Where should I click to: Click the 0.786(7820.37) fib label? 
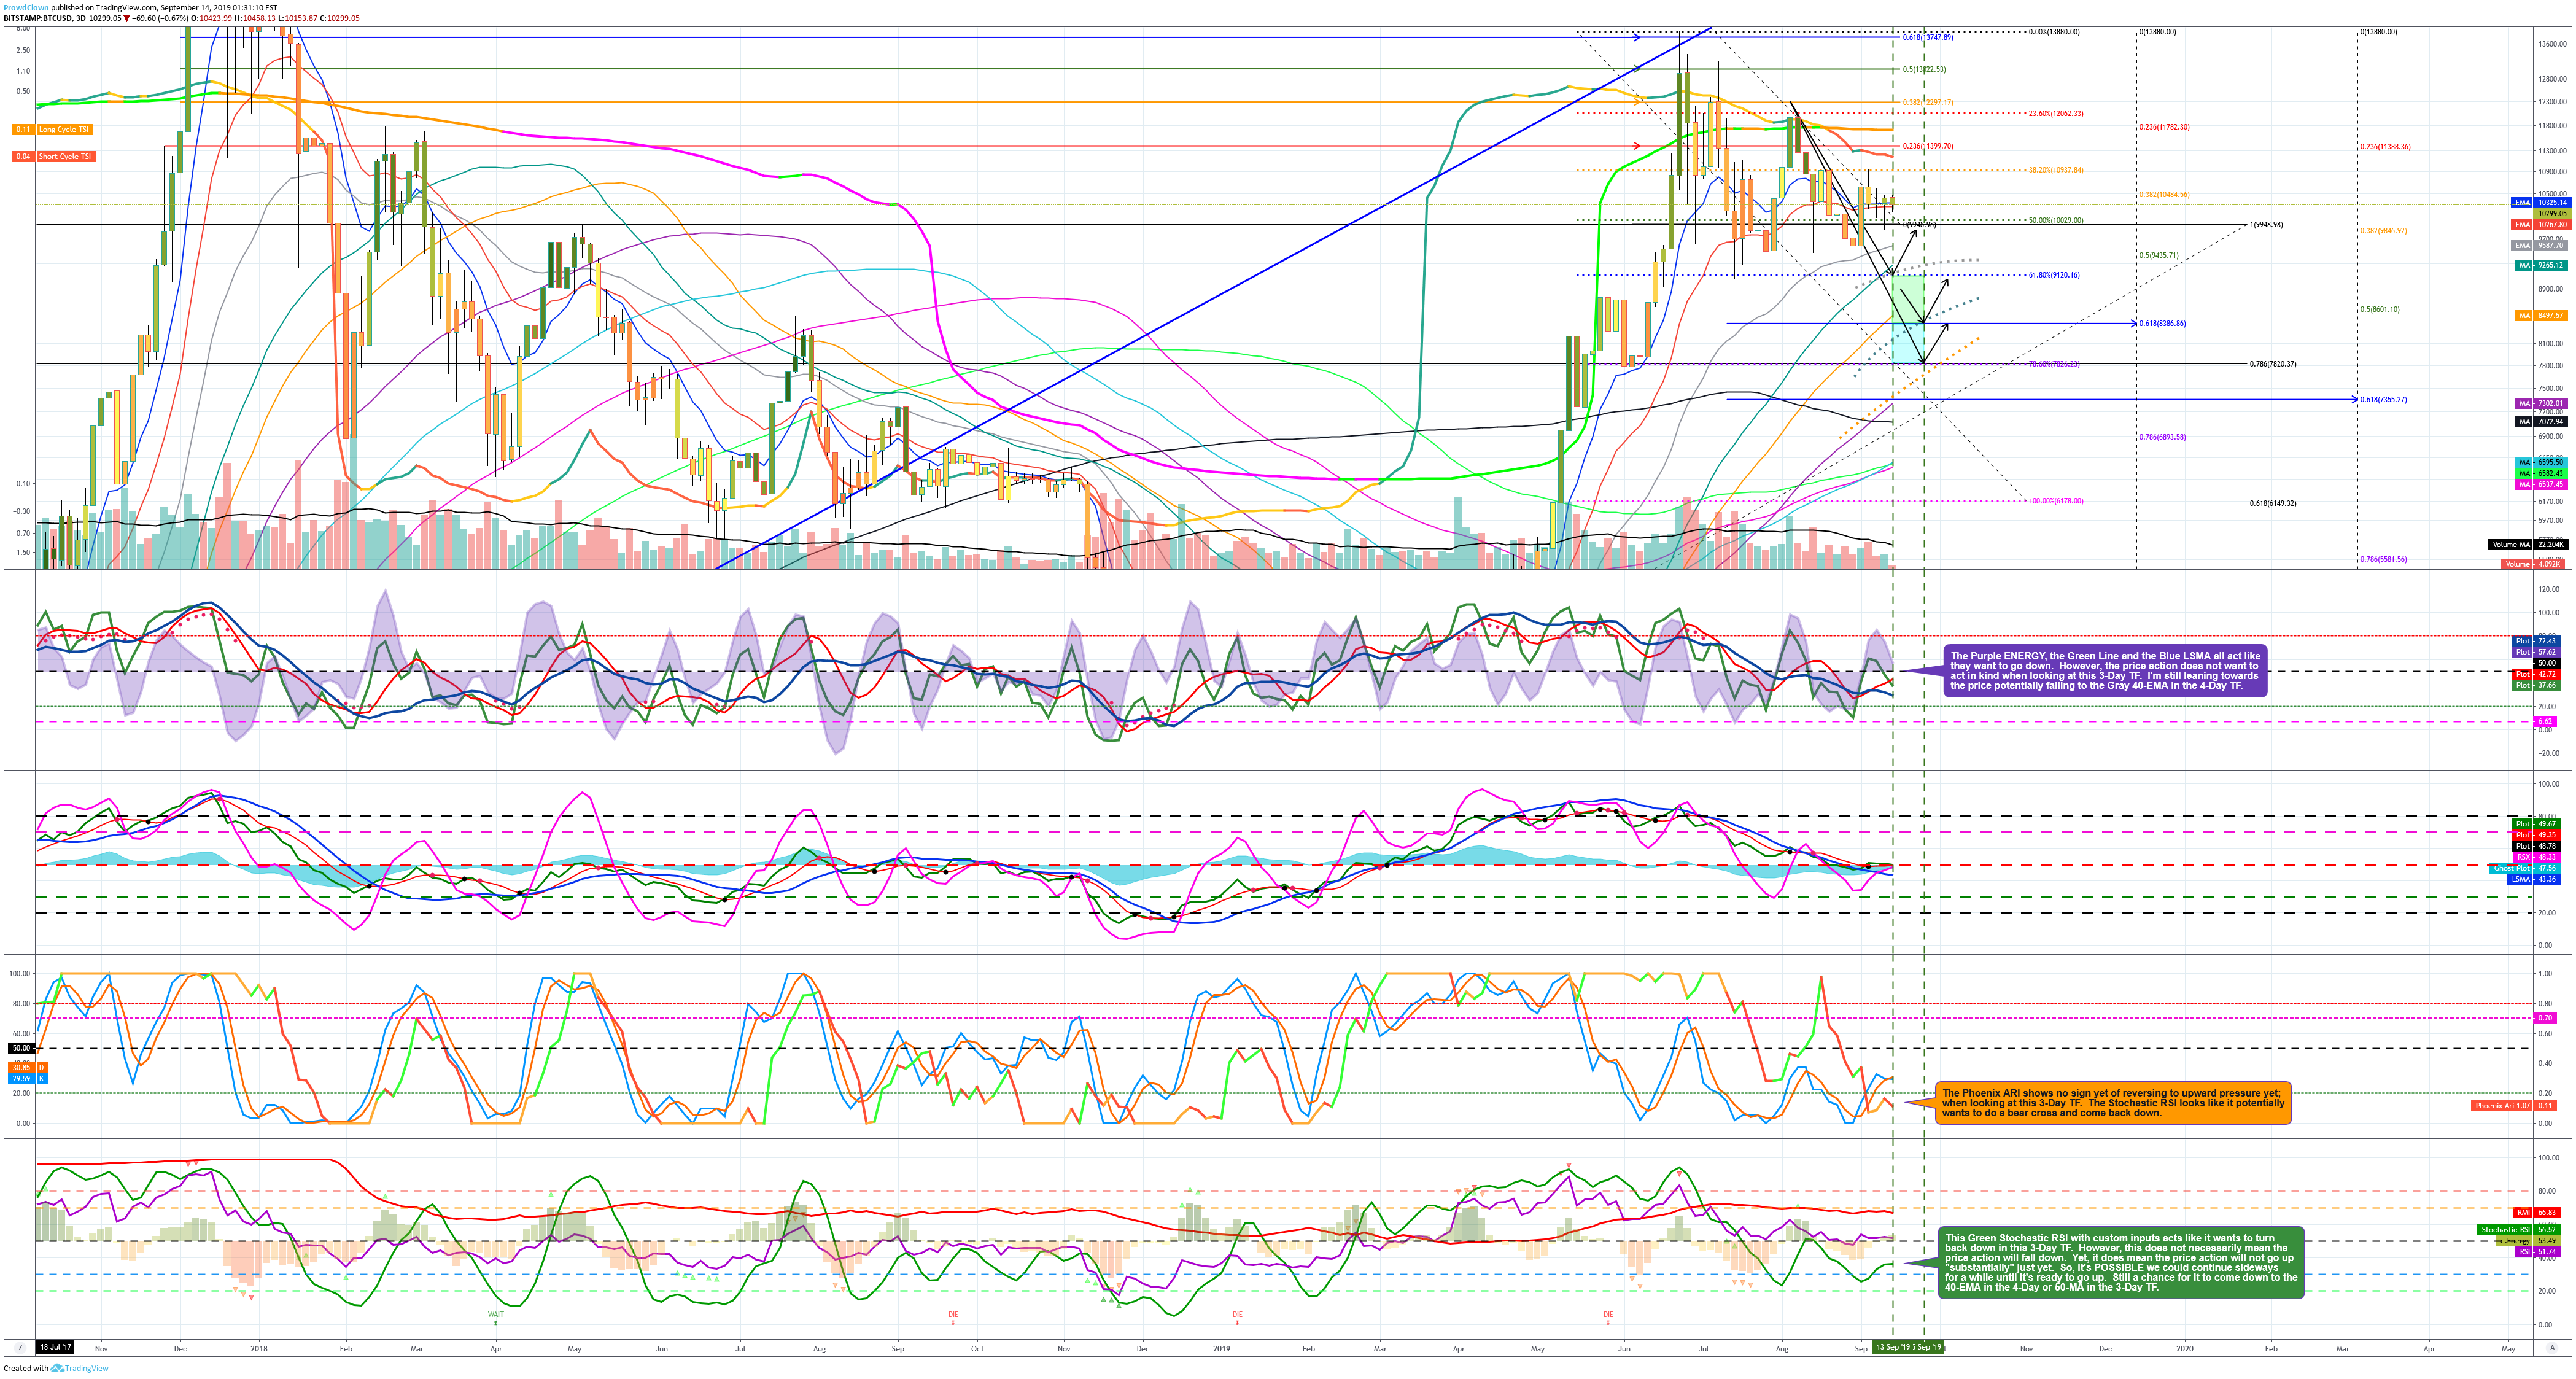pyautogui.click(x=2273, y=364)
